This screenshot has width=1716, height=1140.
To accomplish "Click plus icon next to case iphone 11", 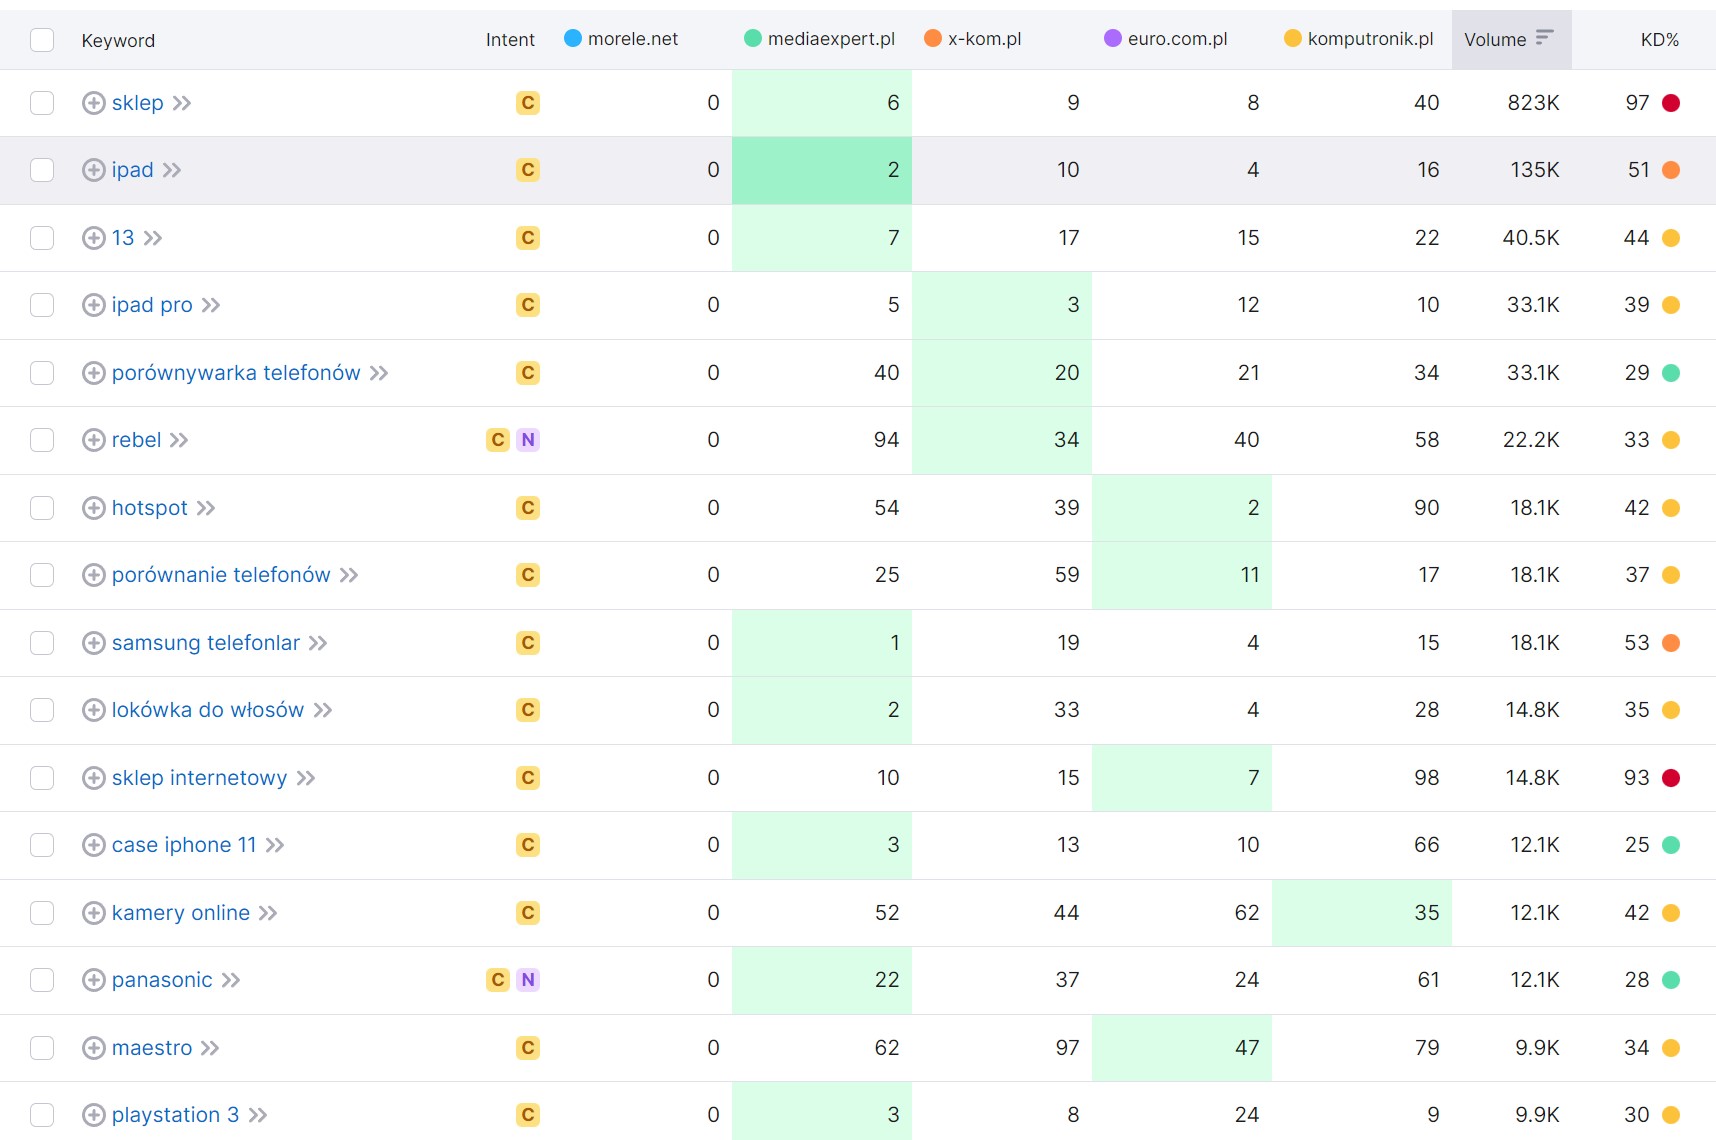I will (93, 845).
